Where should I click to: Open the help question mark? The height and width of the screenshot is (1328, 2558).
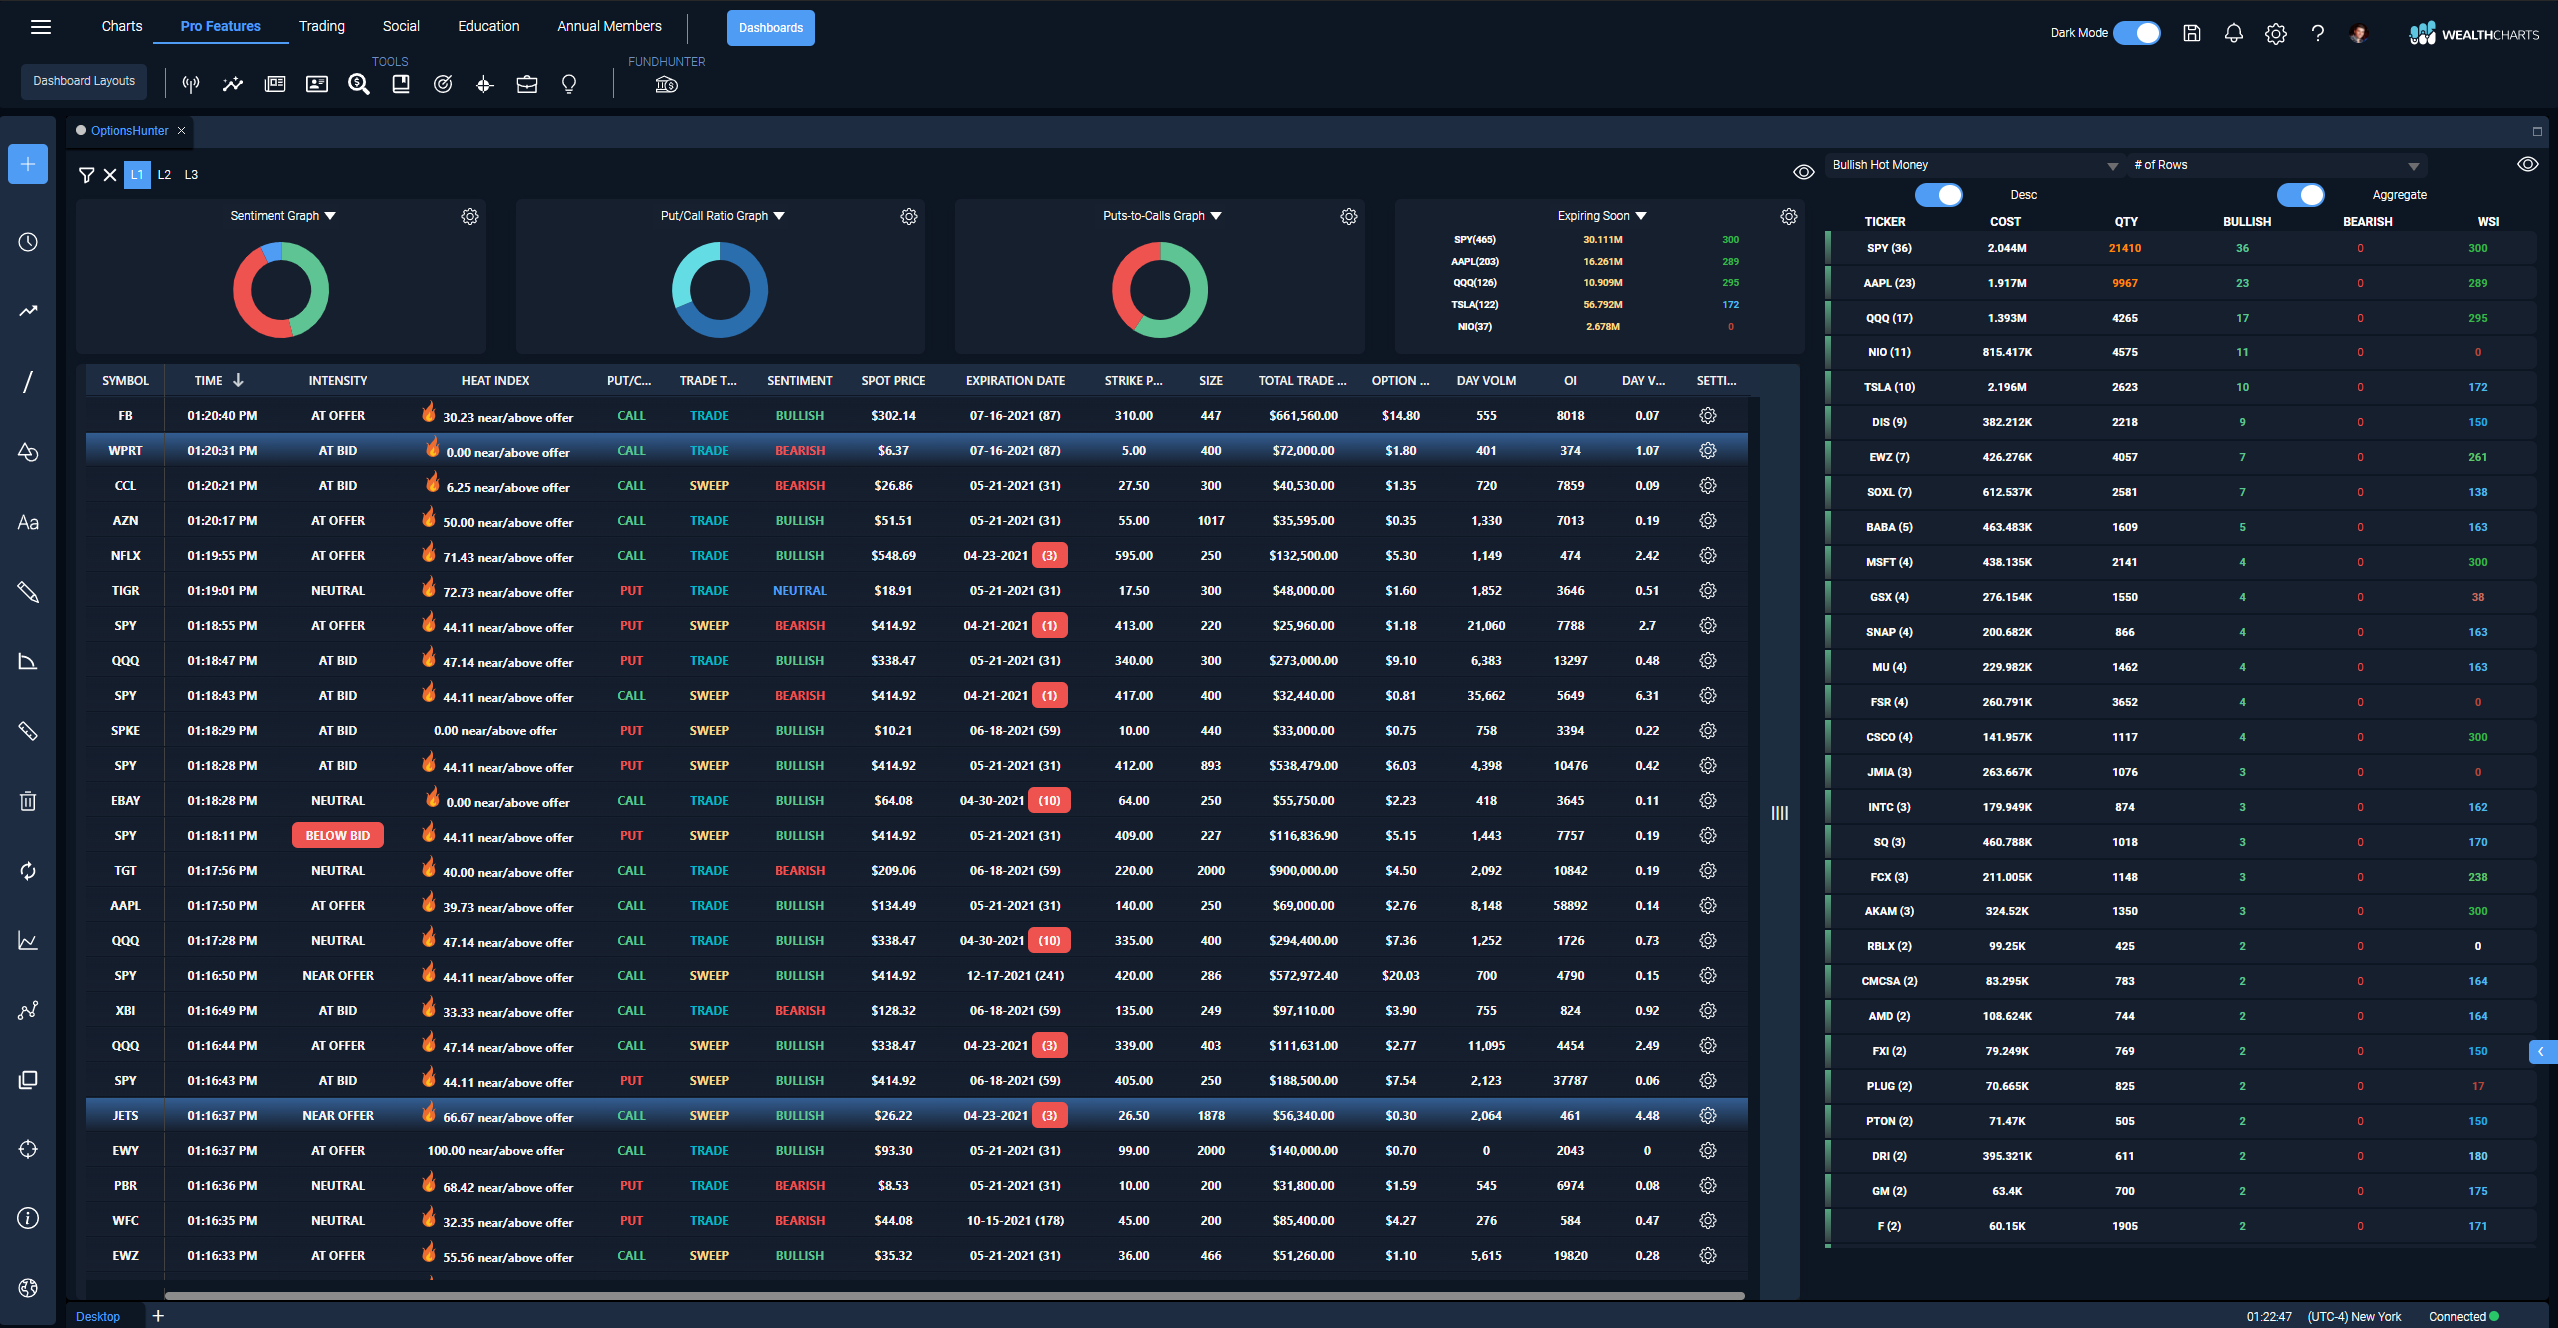[x=2318, y=34]
